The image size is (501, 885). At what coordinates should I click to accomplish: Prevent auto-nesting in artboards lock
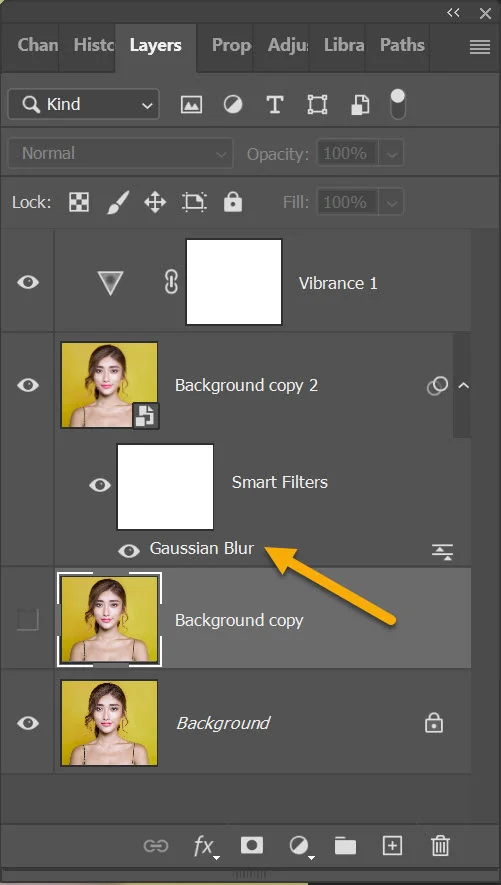[x=195, y=201]
